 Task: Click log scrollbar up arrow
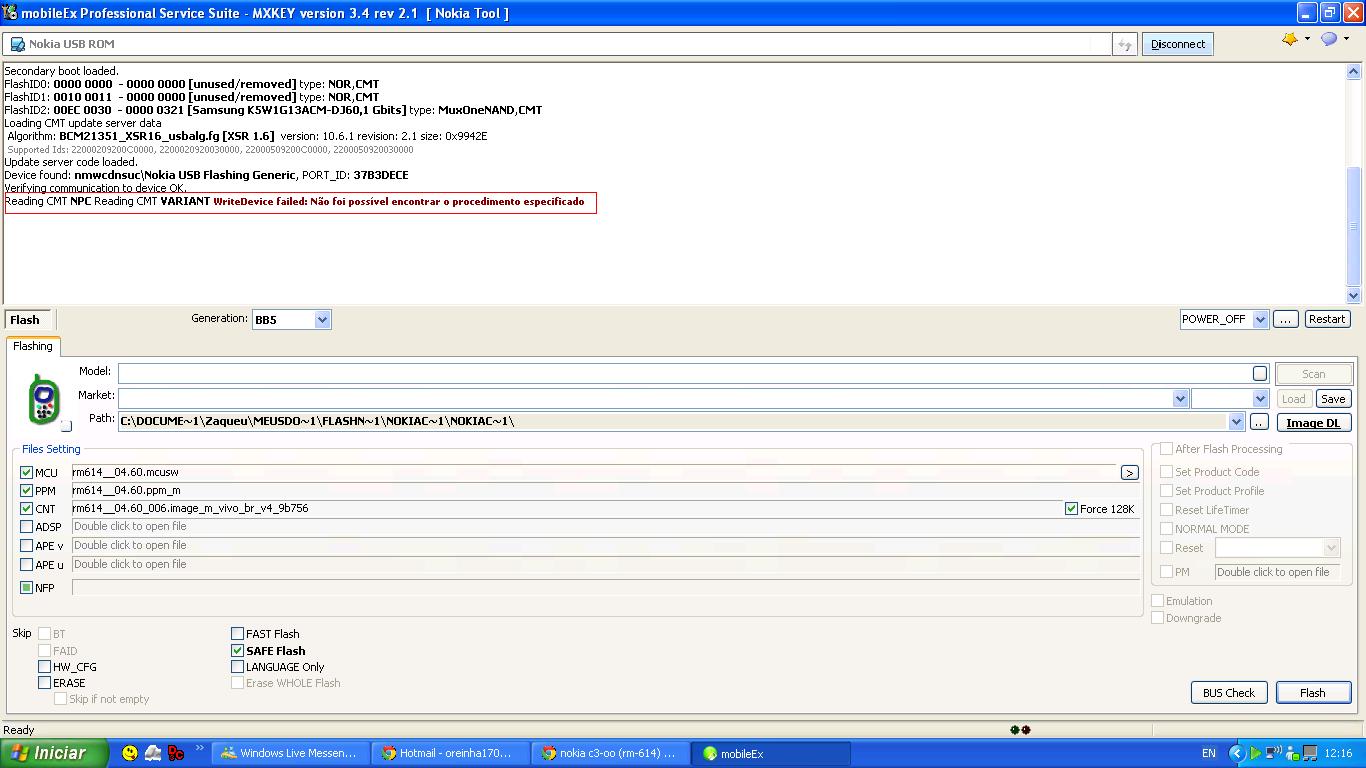click(x=1354, y=71)
